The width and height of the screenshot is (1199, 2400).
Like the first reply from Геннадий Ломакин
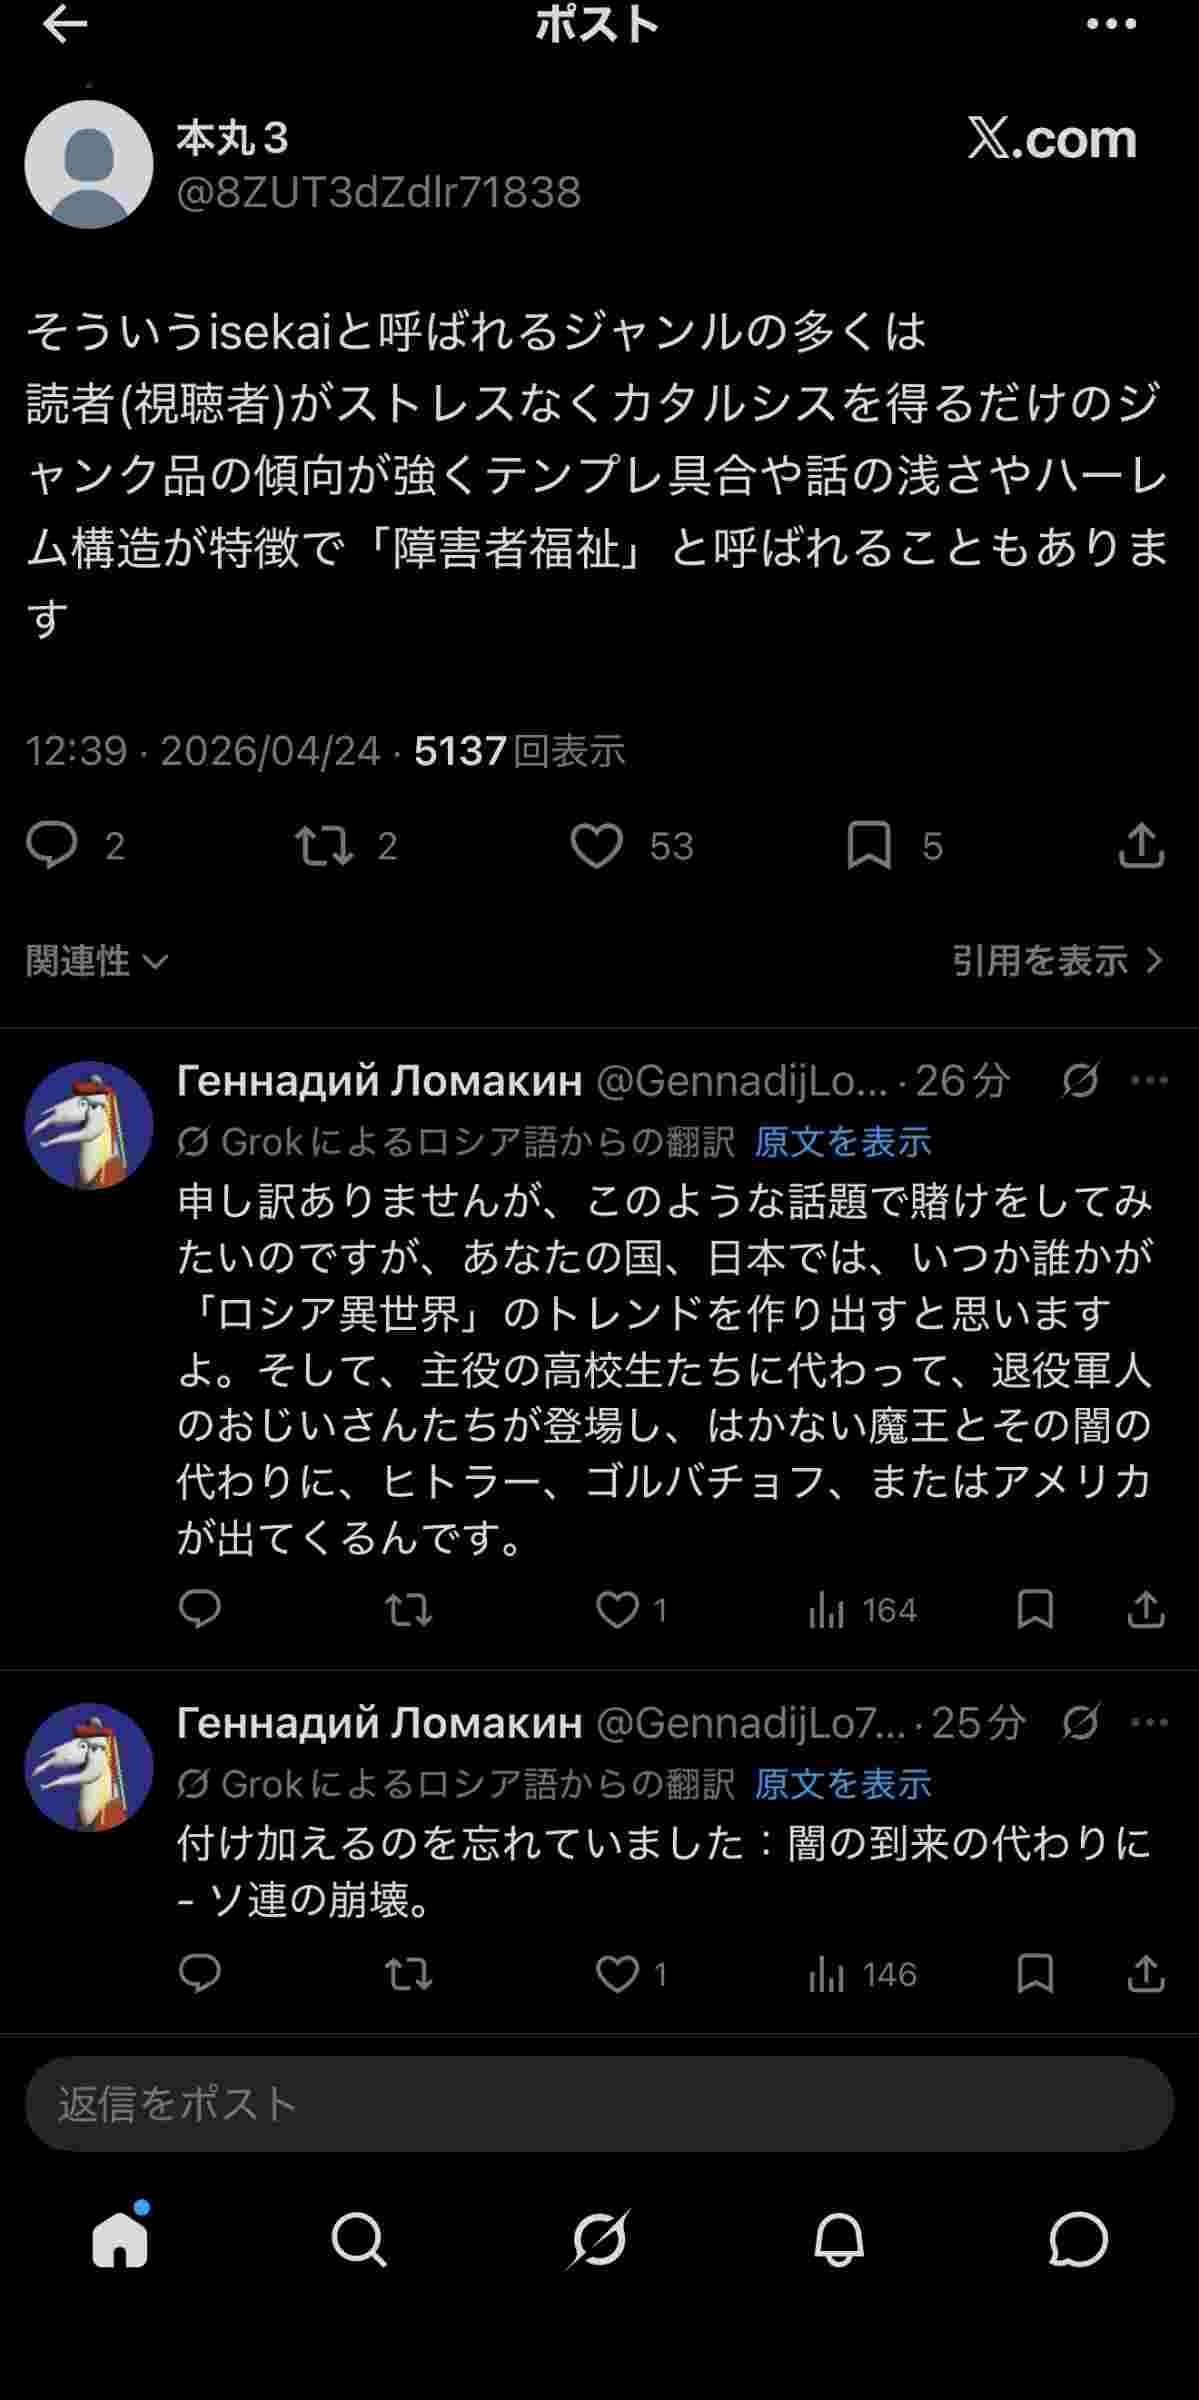pos(617,1609)
